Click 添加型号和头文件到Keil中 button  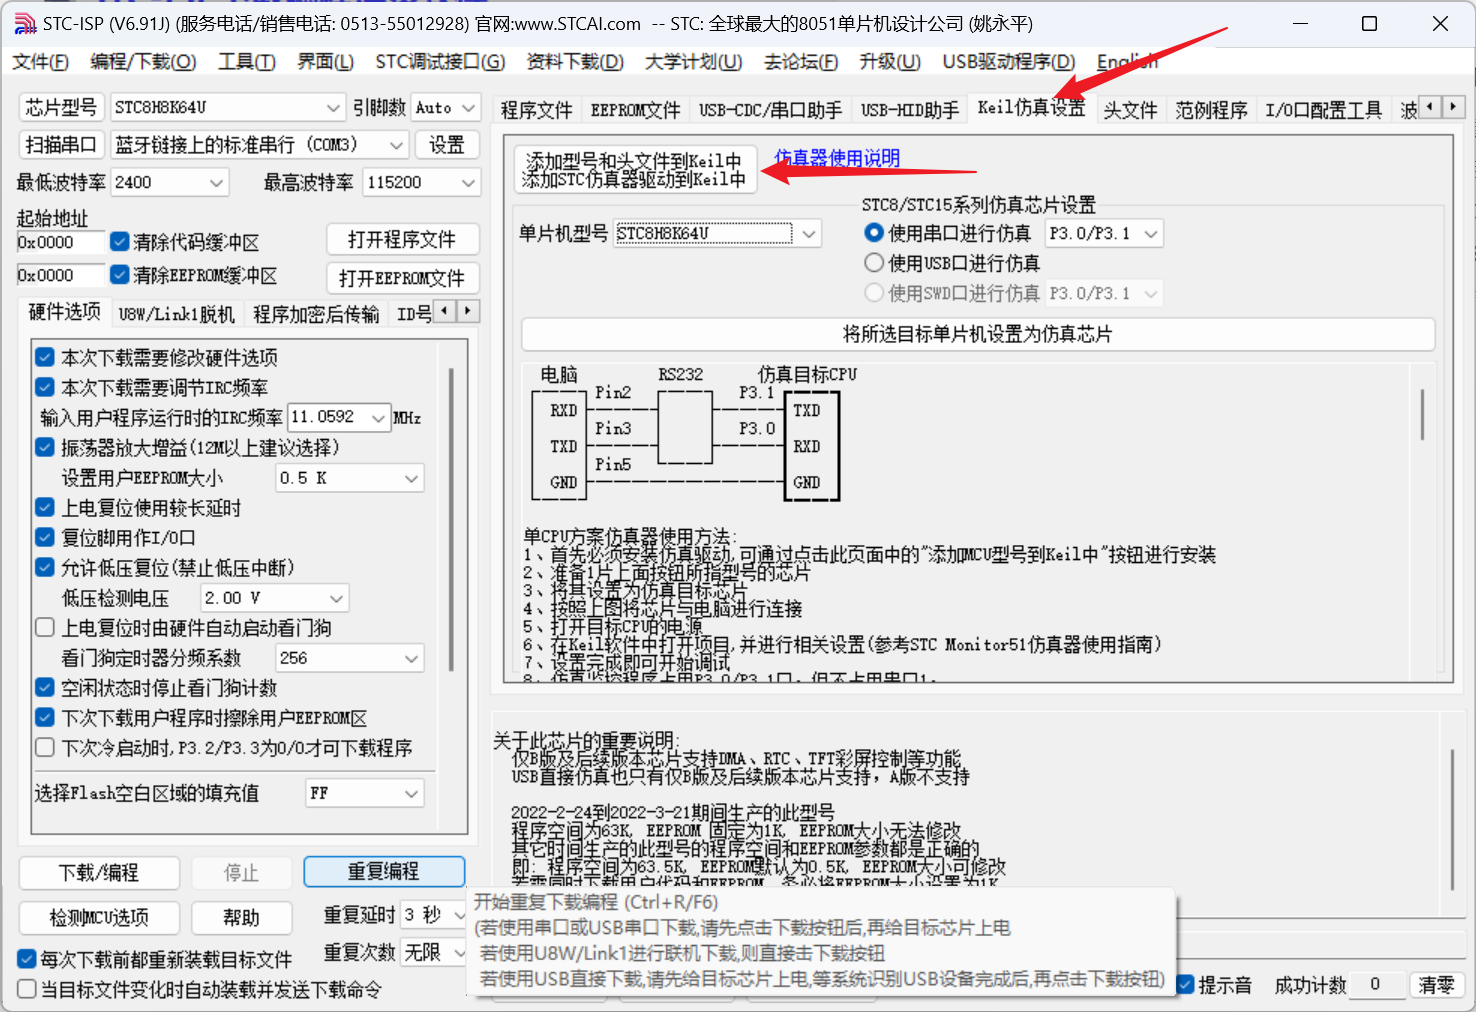click(634, 170)
